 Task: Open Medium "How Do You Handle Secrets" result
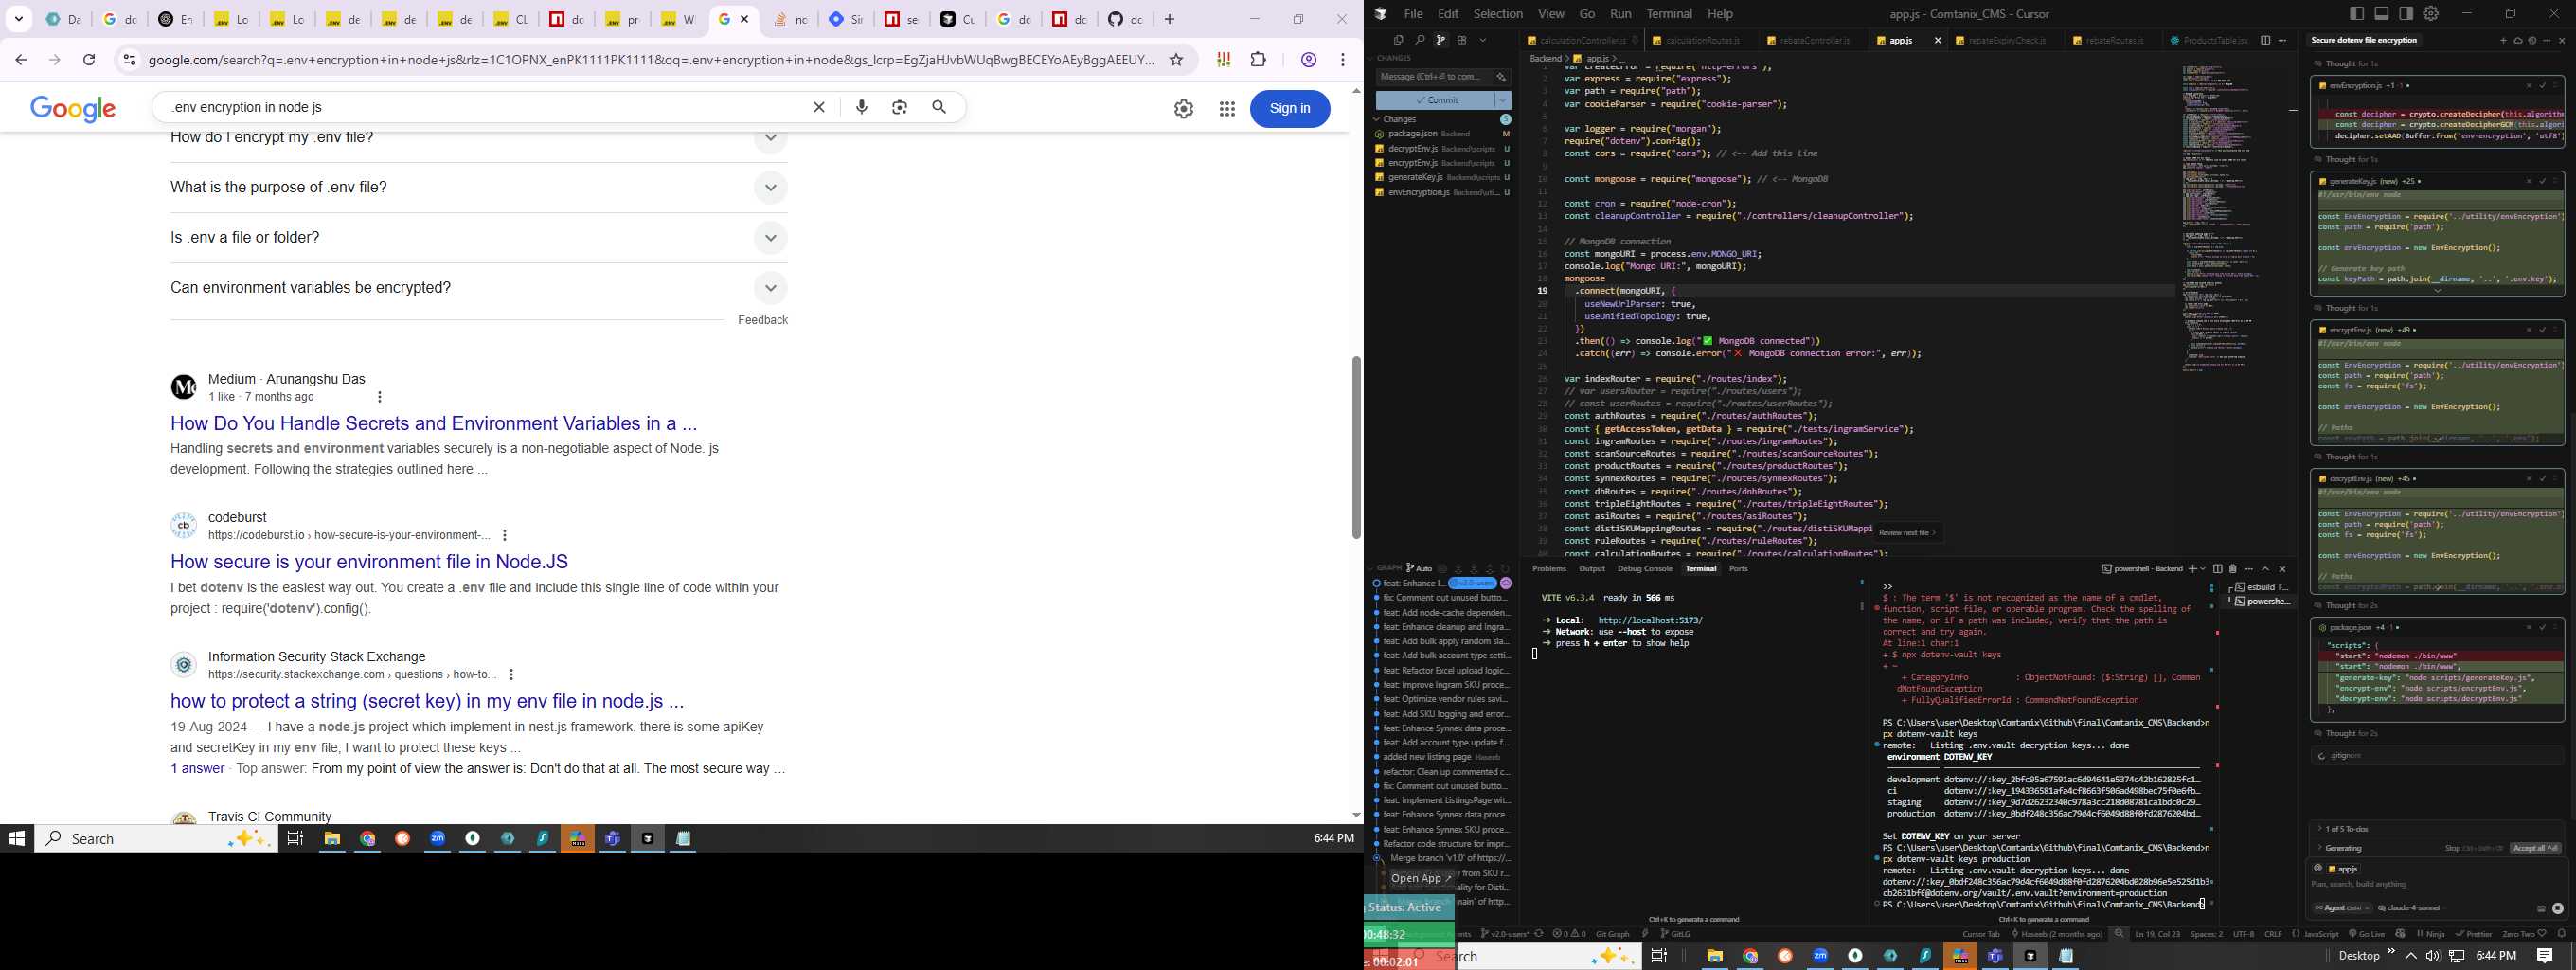coord(433,424)
